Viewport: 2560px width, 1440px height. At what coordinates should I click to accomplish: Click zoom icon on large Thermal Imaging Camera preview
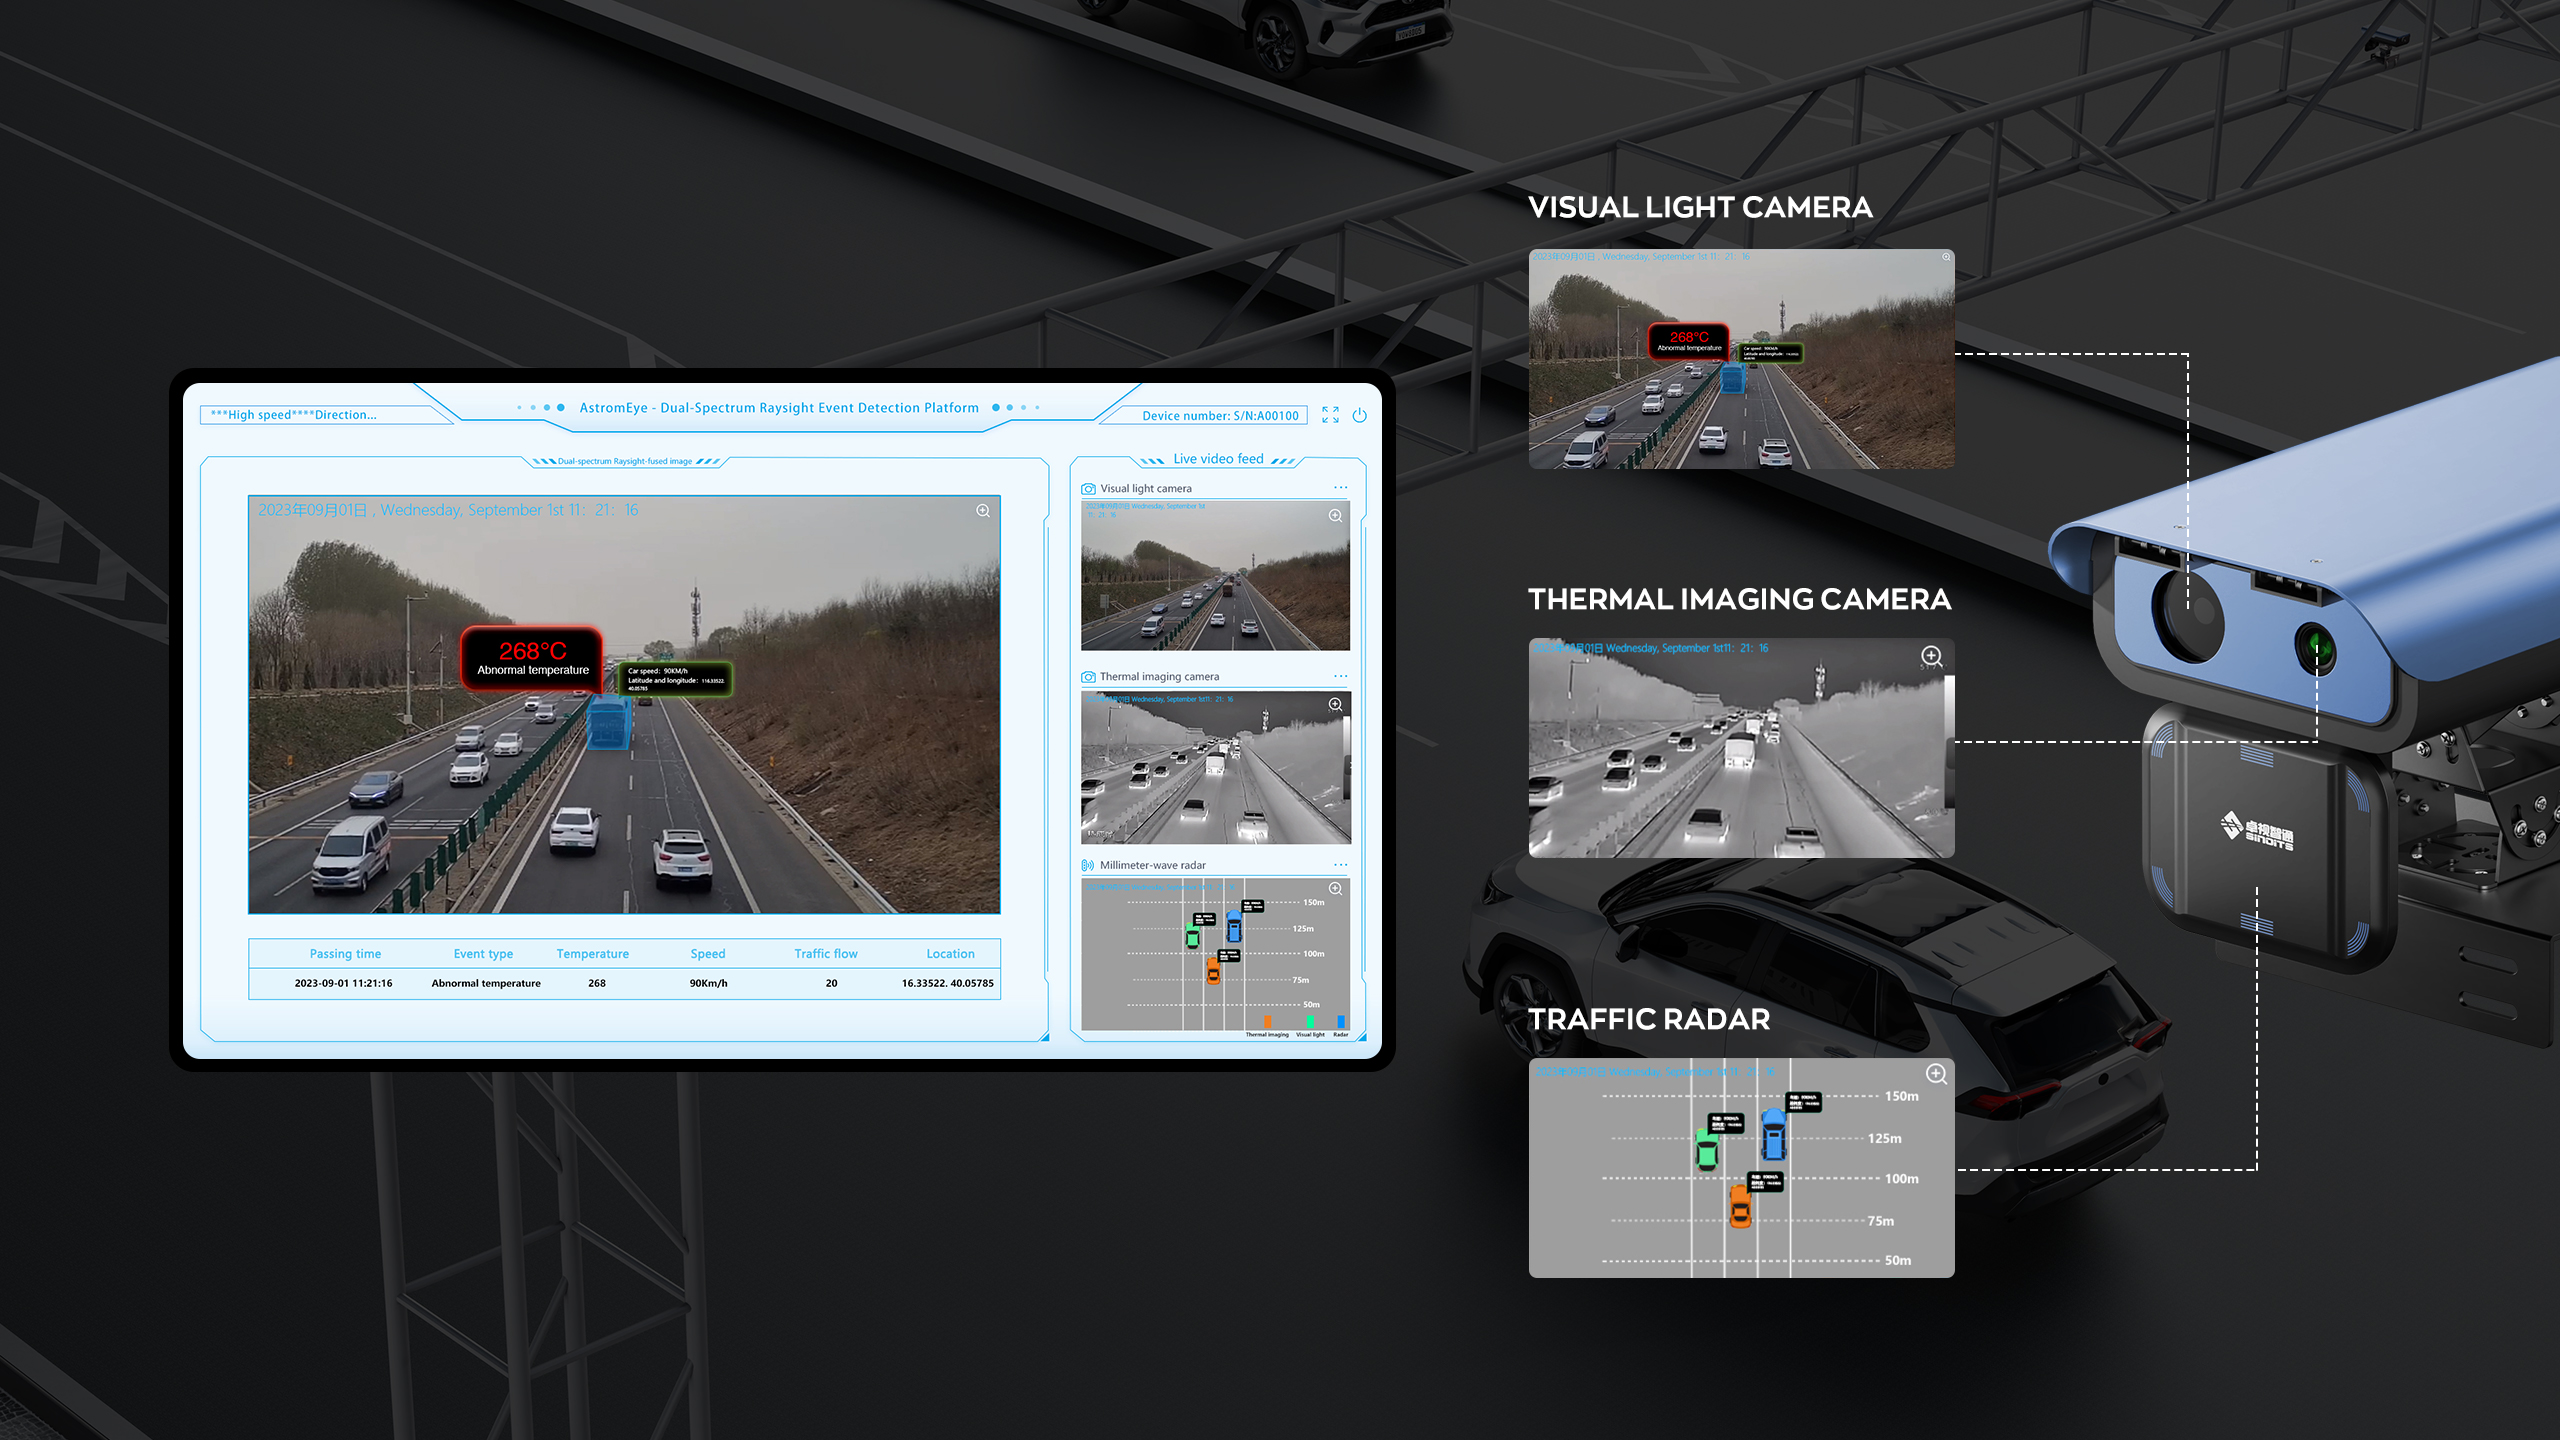[1931, 656]
